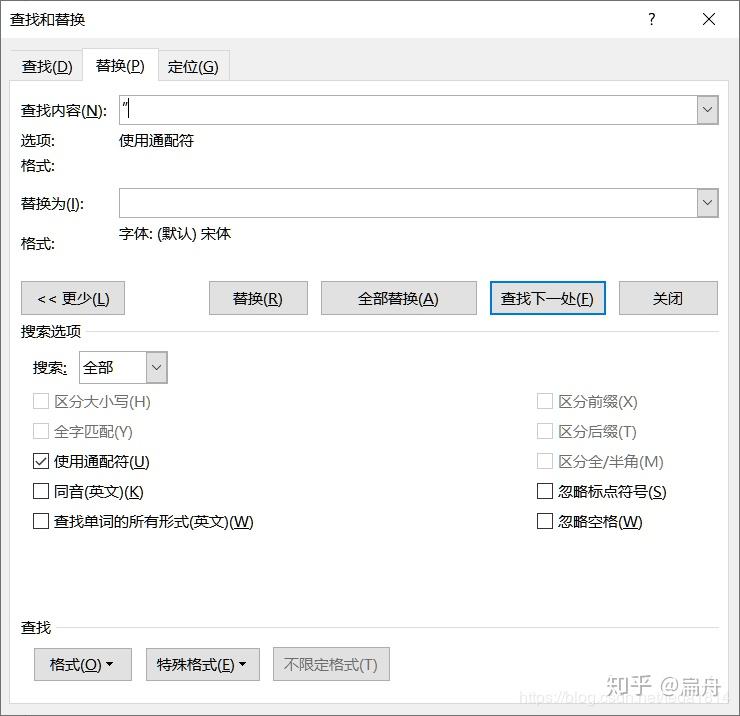
Task: Toggle the 区分后缀(T) checkbox
Action: click(545, 431)
